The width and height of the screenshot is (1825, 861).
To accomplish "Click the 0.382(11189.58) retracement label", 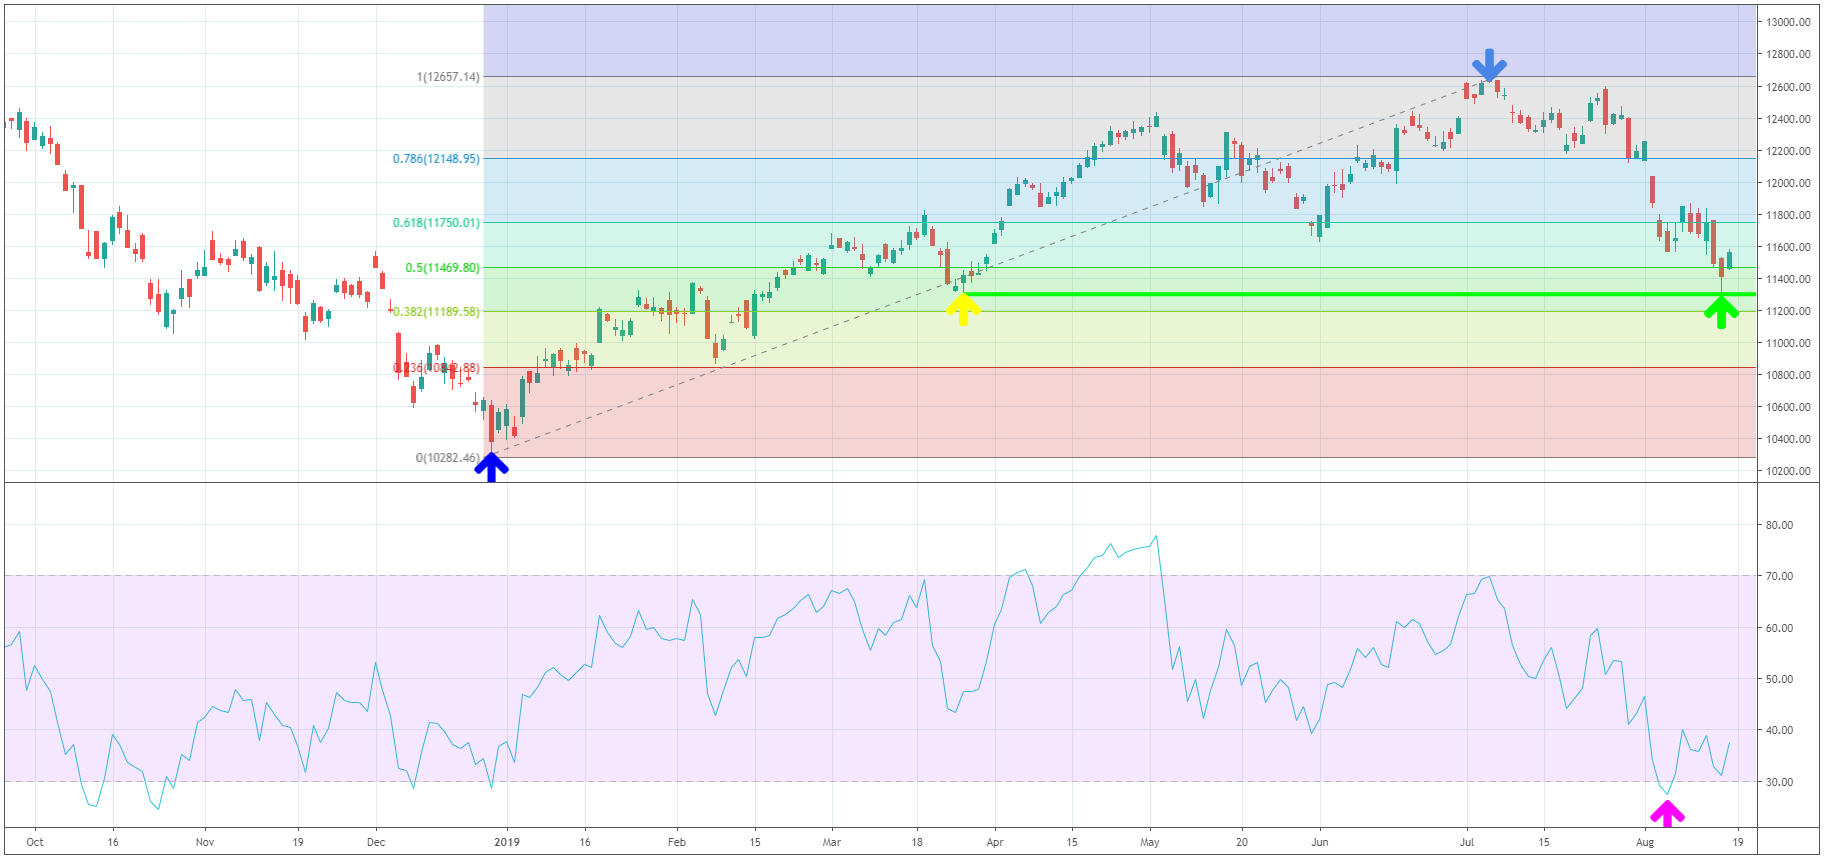I will (436, 312).
